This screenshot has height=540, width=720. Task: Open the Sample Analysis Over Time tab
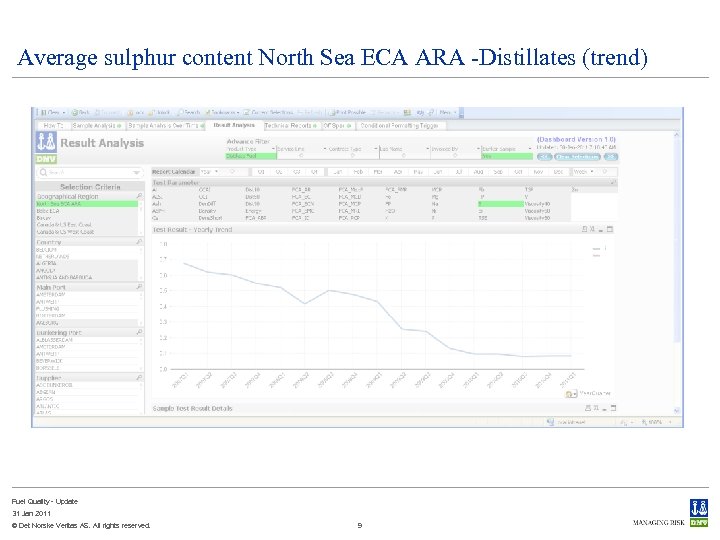click(166, 125)
